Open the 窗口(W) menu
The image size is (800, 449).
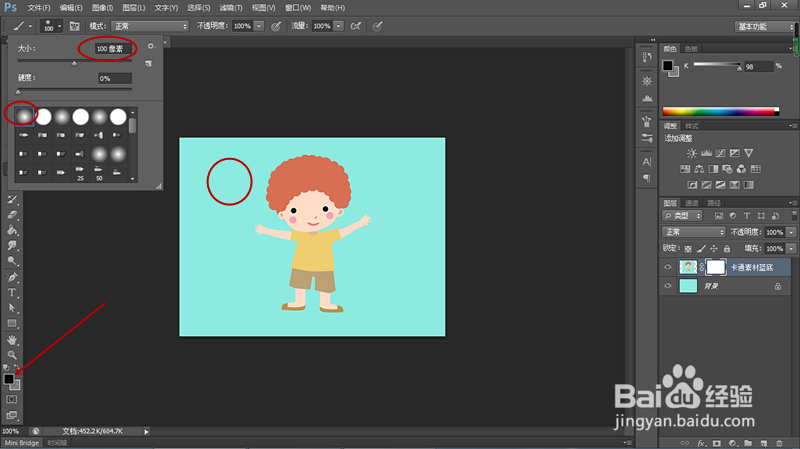(x=298, y=8)
